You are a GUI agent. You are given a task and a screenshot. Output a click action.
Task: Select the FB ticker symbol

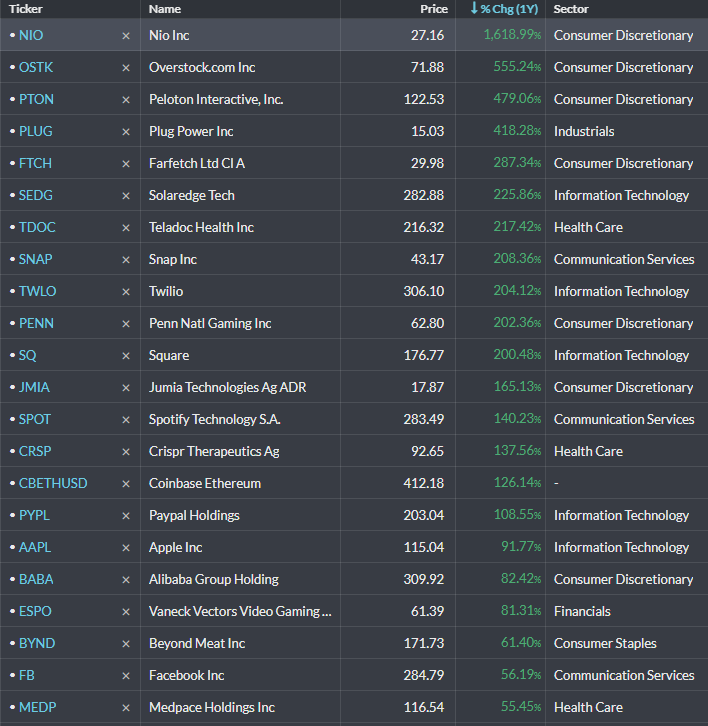tap(27, 675)
